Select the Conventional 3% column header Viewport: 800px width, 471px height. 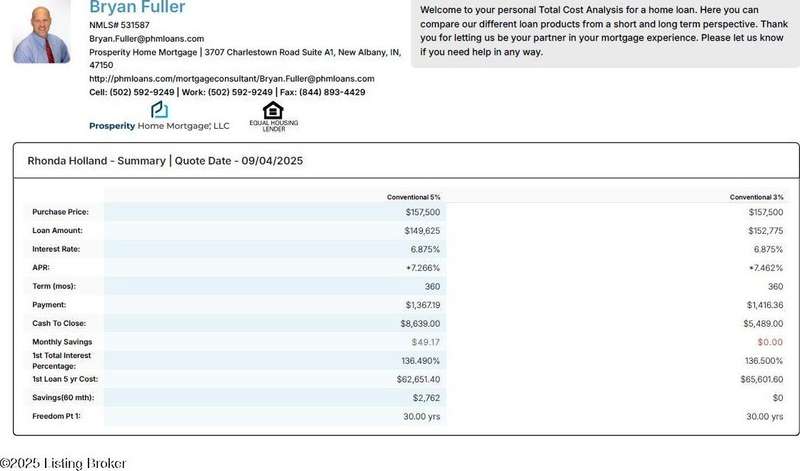tap(758, 197)
